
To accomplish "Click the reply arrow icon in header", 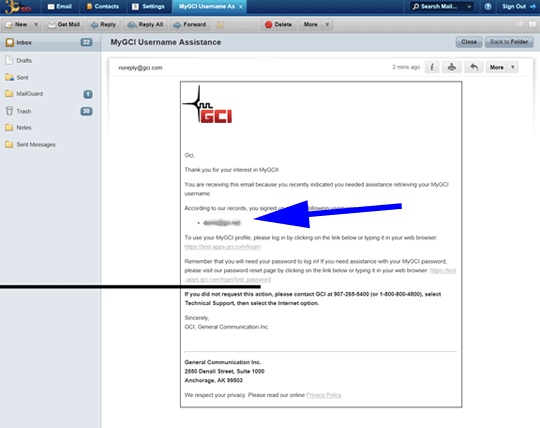I will (474, 67).
